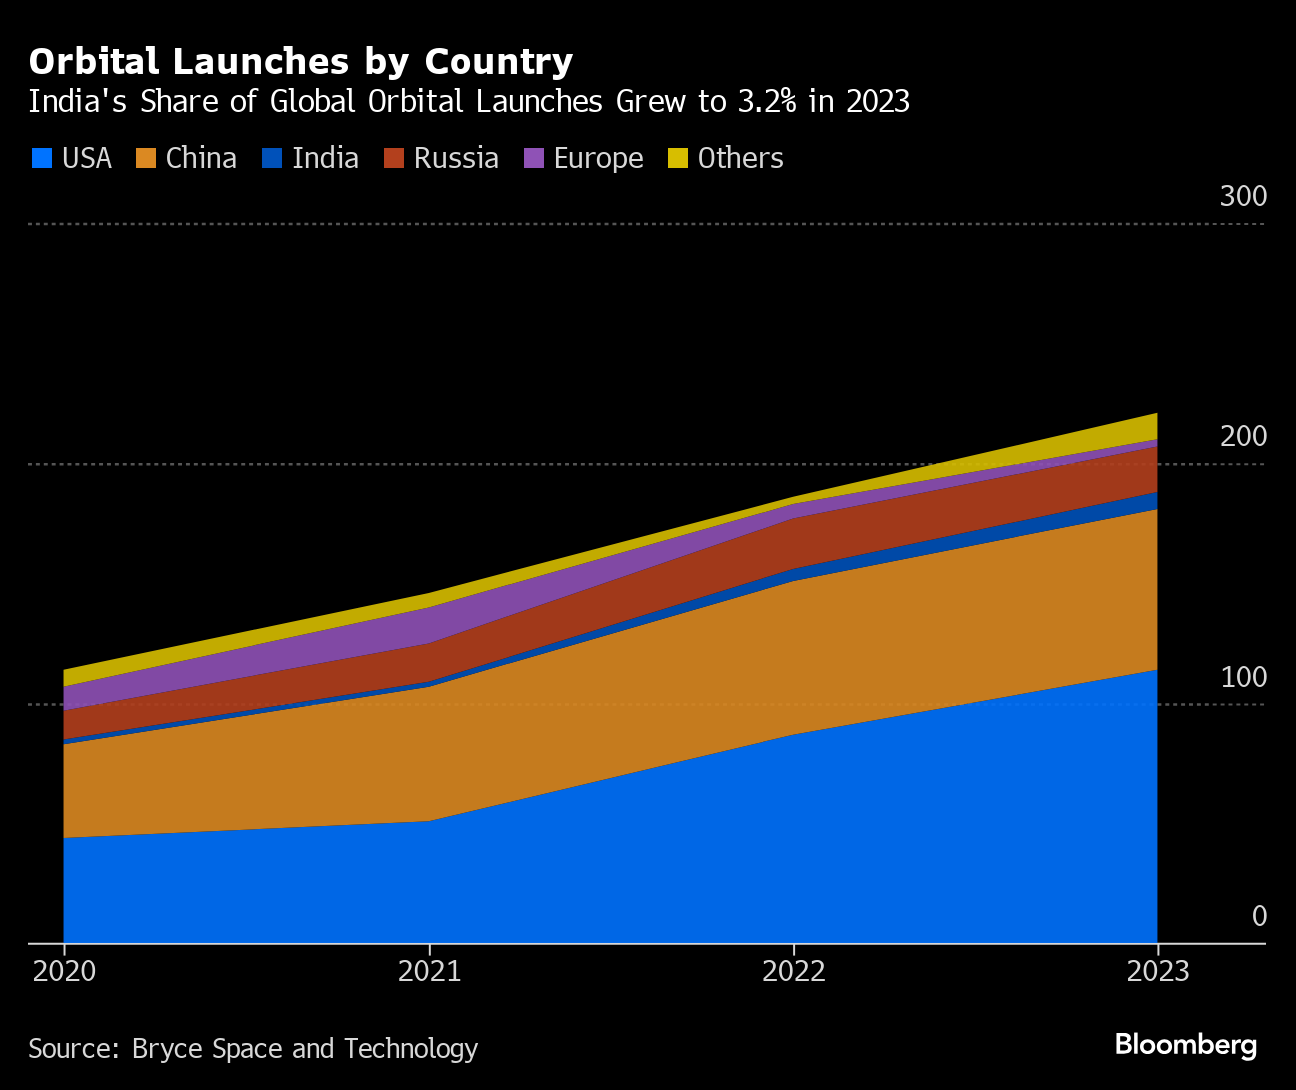Select the India legend color square
1296x1090 pixels.
(272, 158)
